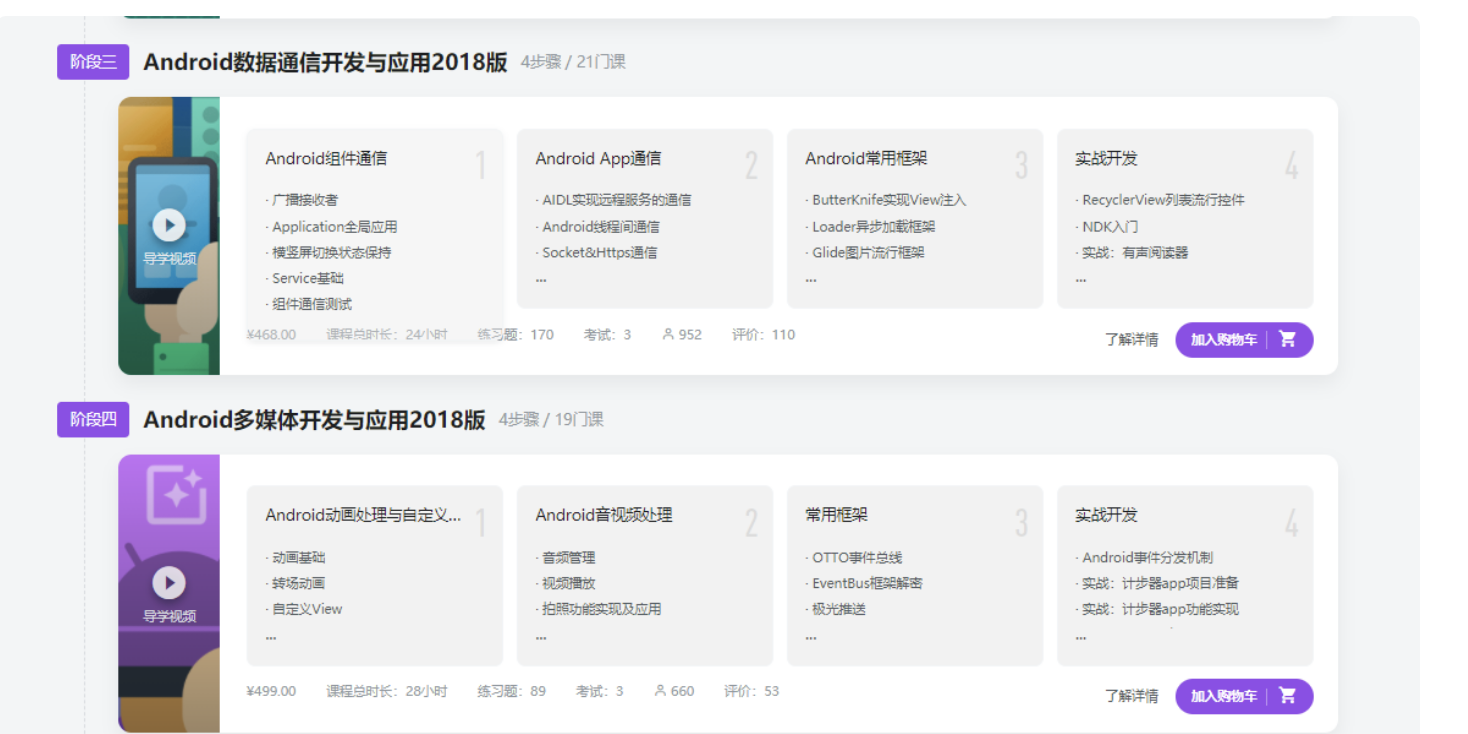The width and height of the screenshot is (1468, 734).
Task: Click the 评价：110 stat
Action: (x=763, y=335)
